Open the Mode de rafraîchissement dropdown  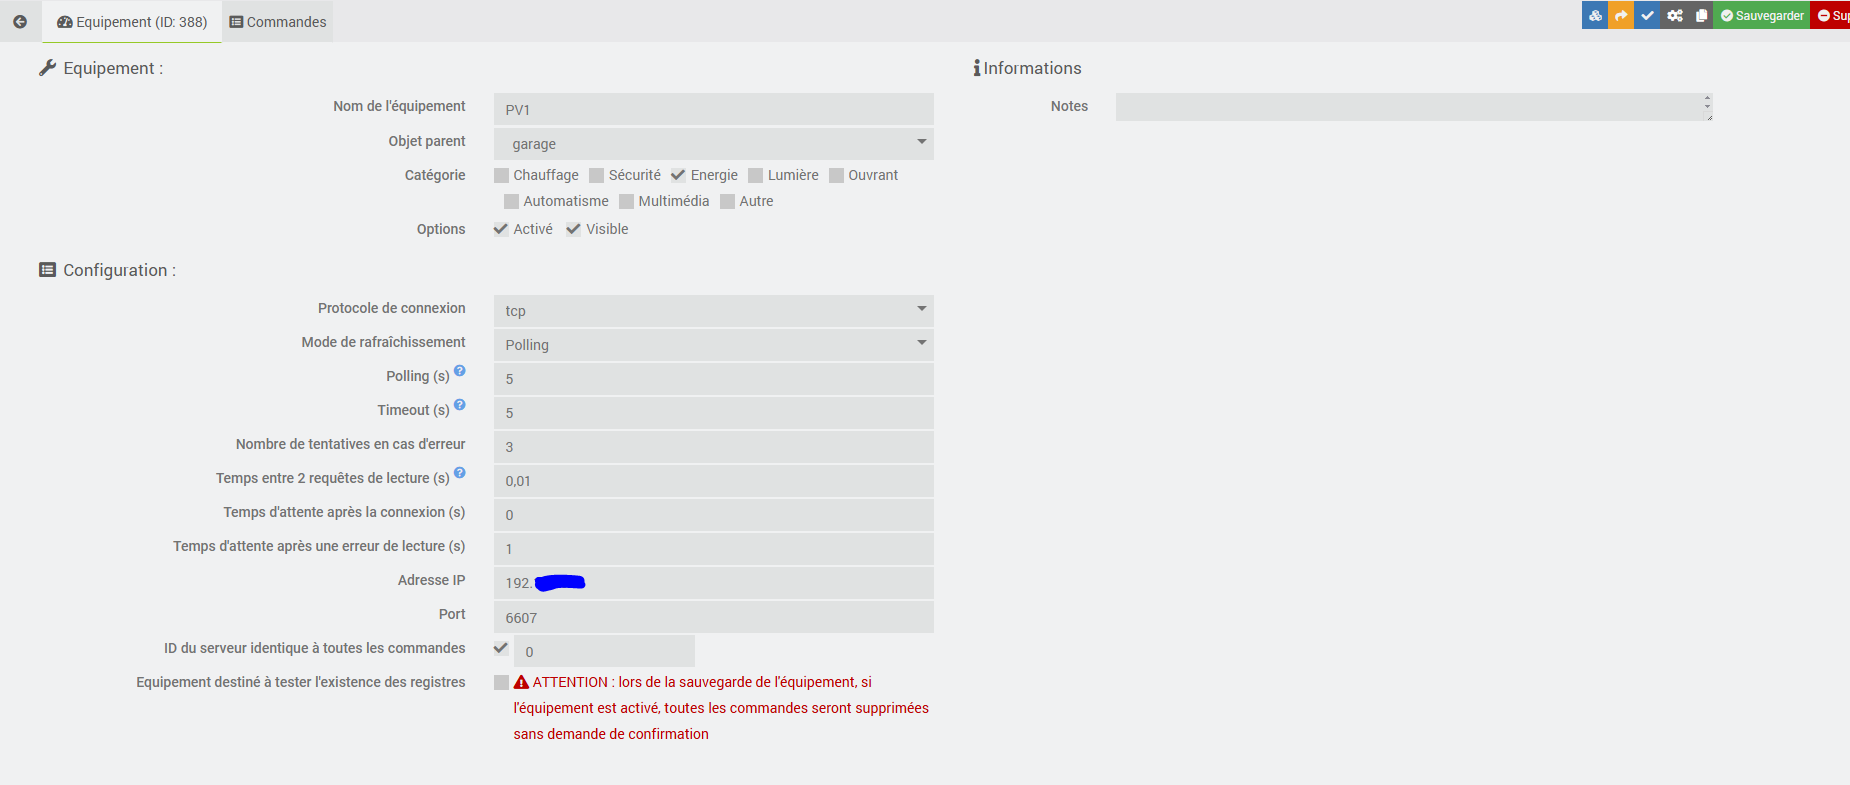714,345
